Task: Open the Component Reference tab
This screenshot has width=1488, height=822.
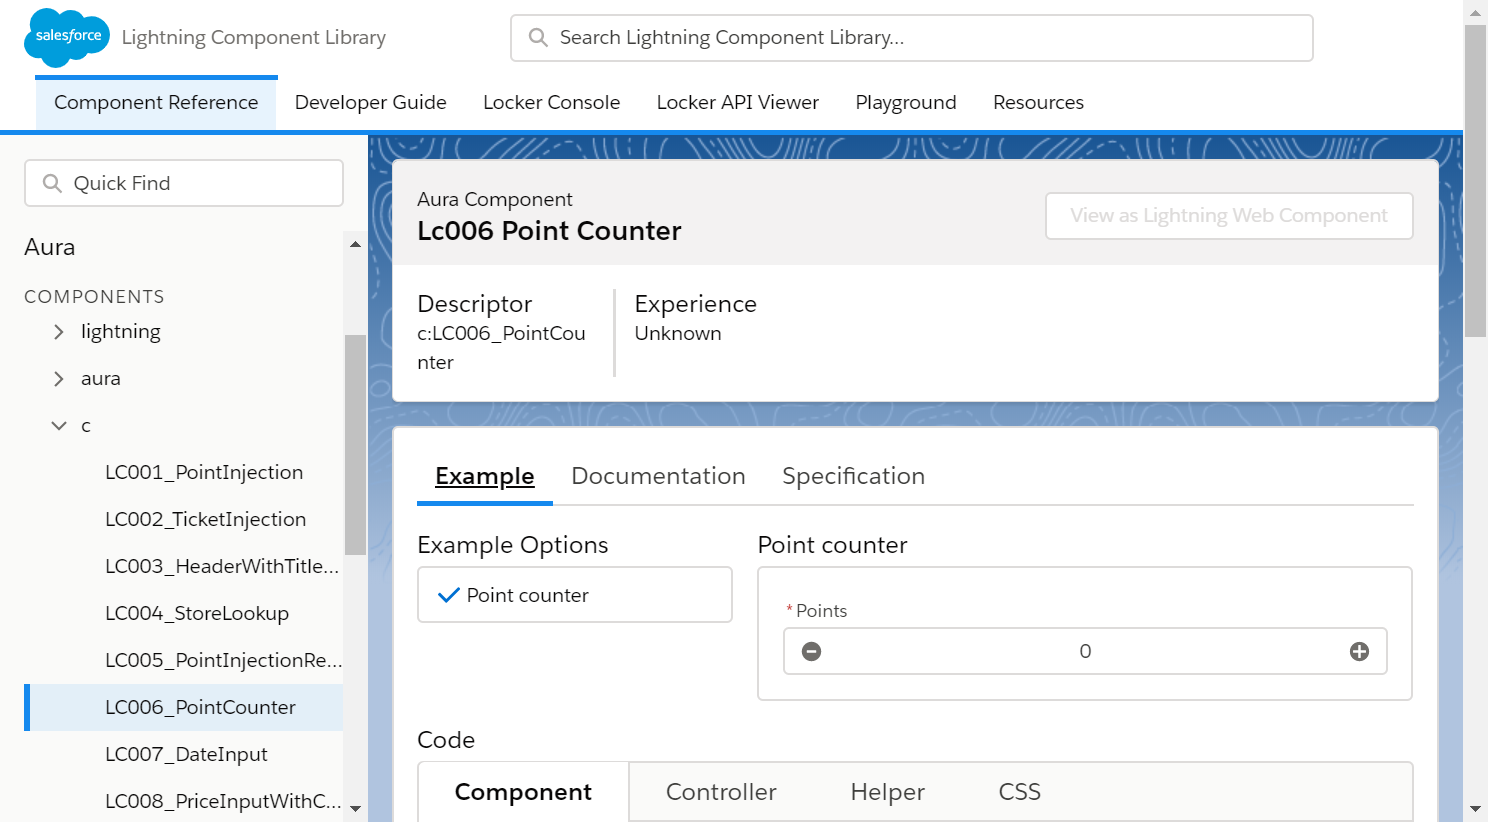Action: point(156,103)
